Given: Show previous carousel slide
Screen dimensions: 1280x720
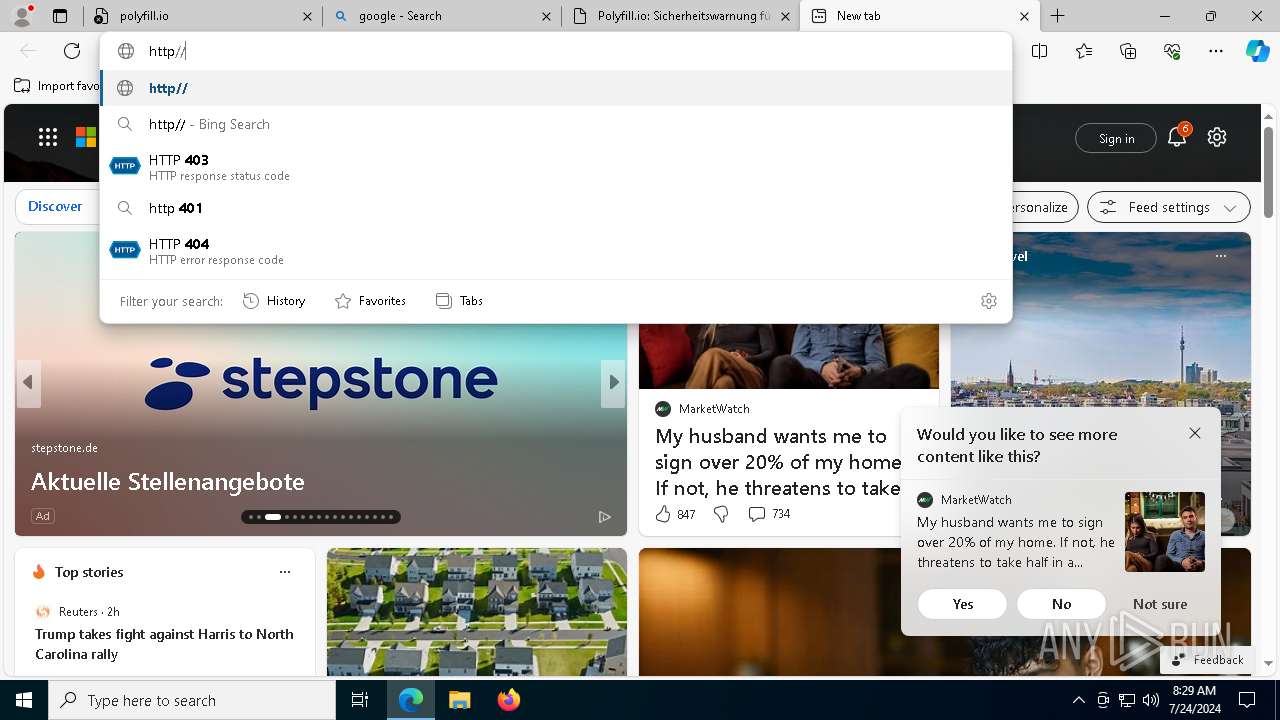Looking at the screenshot, I should [x=28, y=382].
